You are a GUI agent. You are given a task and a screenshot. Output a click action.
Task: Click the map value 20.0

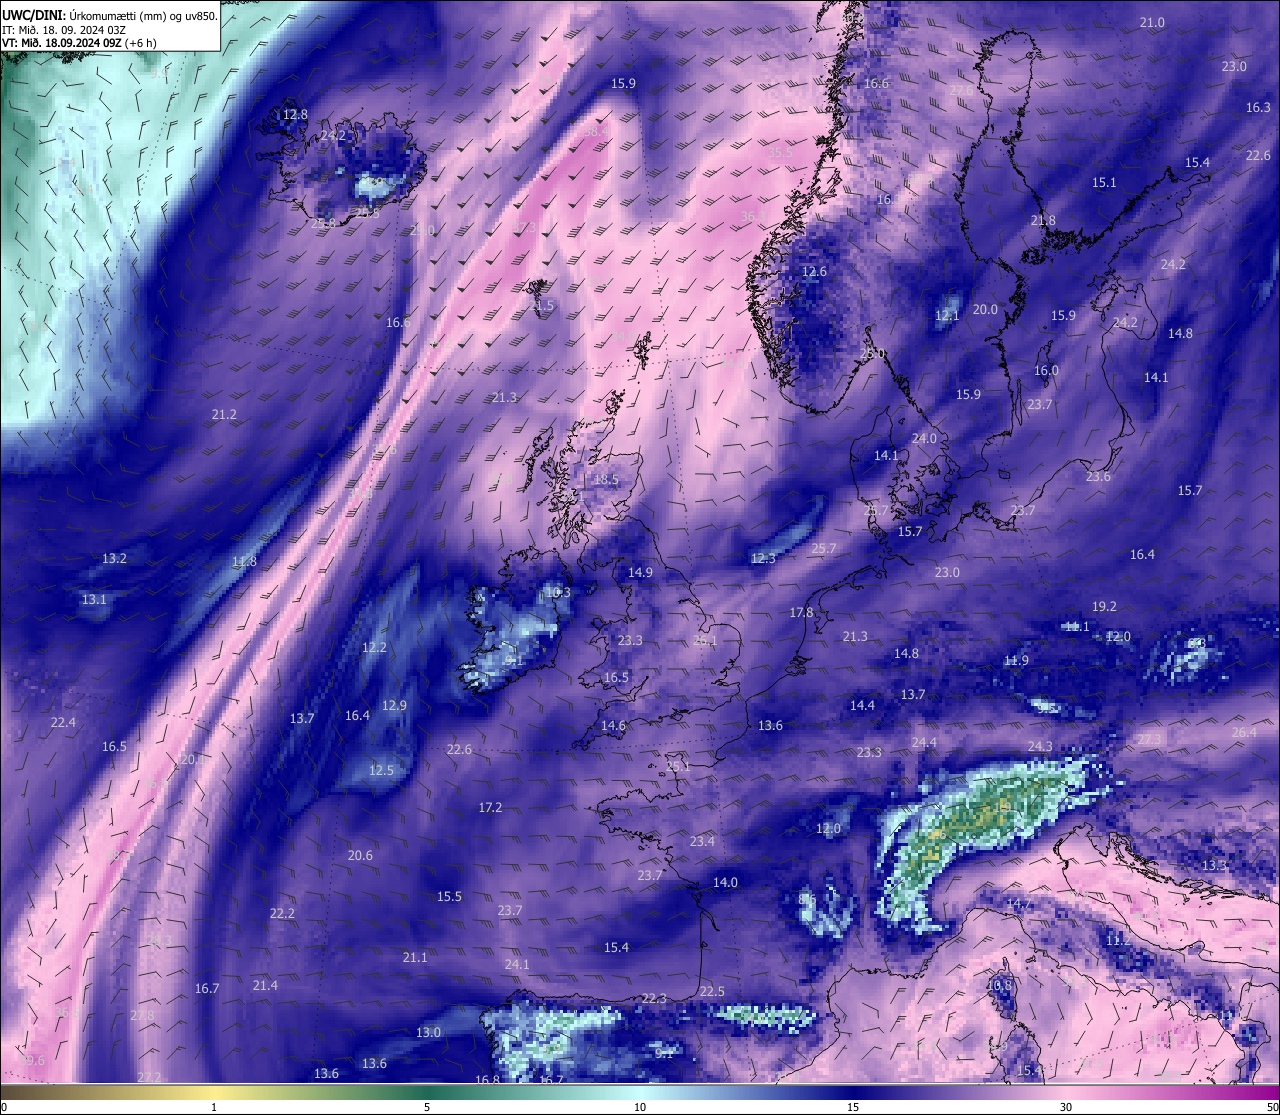[985, 310]
